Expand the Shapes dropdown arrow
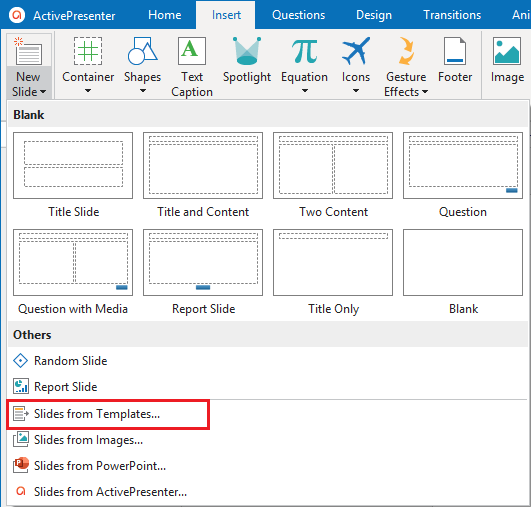The width and height of the screenshot is (531, 507). coord(143,90)
